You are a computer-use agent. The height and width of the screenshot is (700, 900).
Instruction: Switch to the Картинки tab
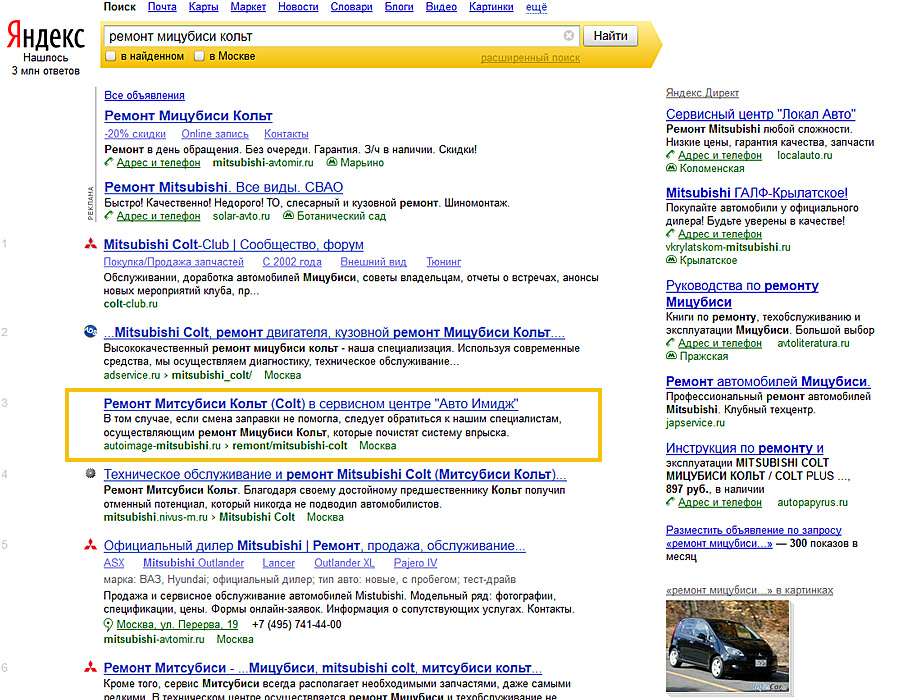click(491, 7)
